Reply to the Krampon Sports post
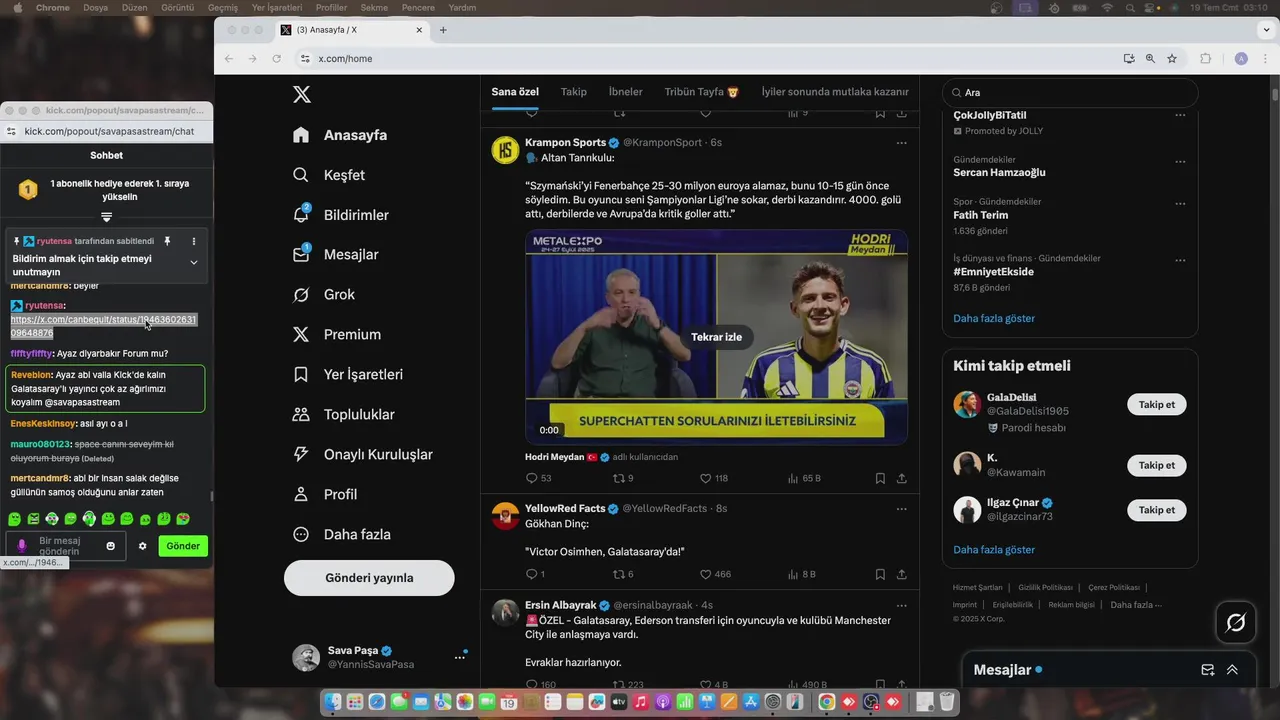Screen dimensions: 1280x720 coord(538,478)
